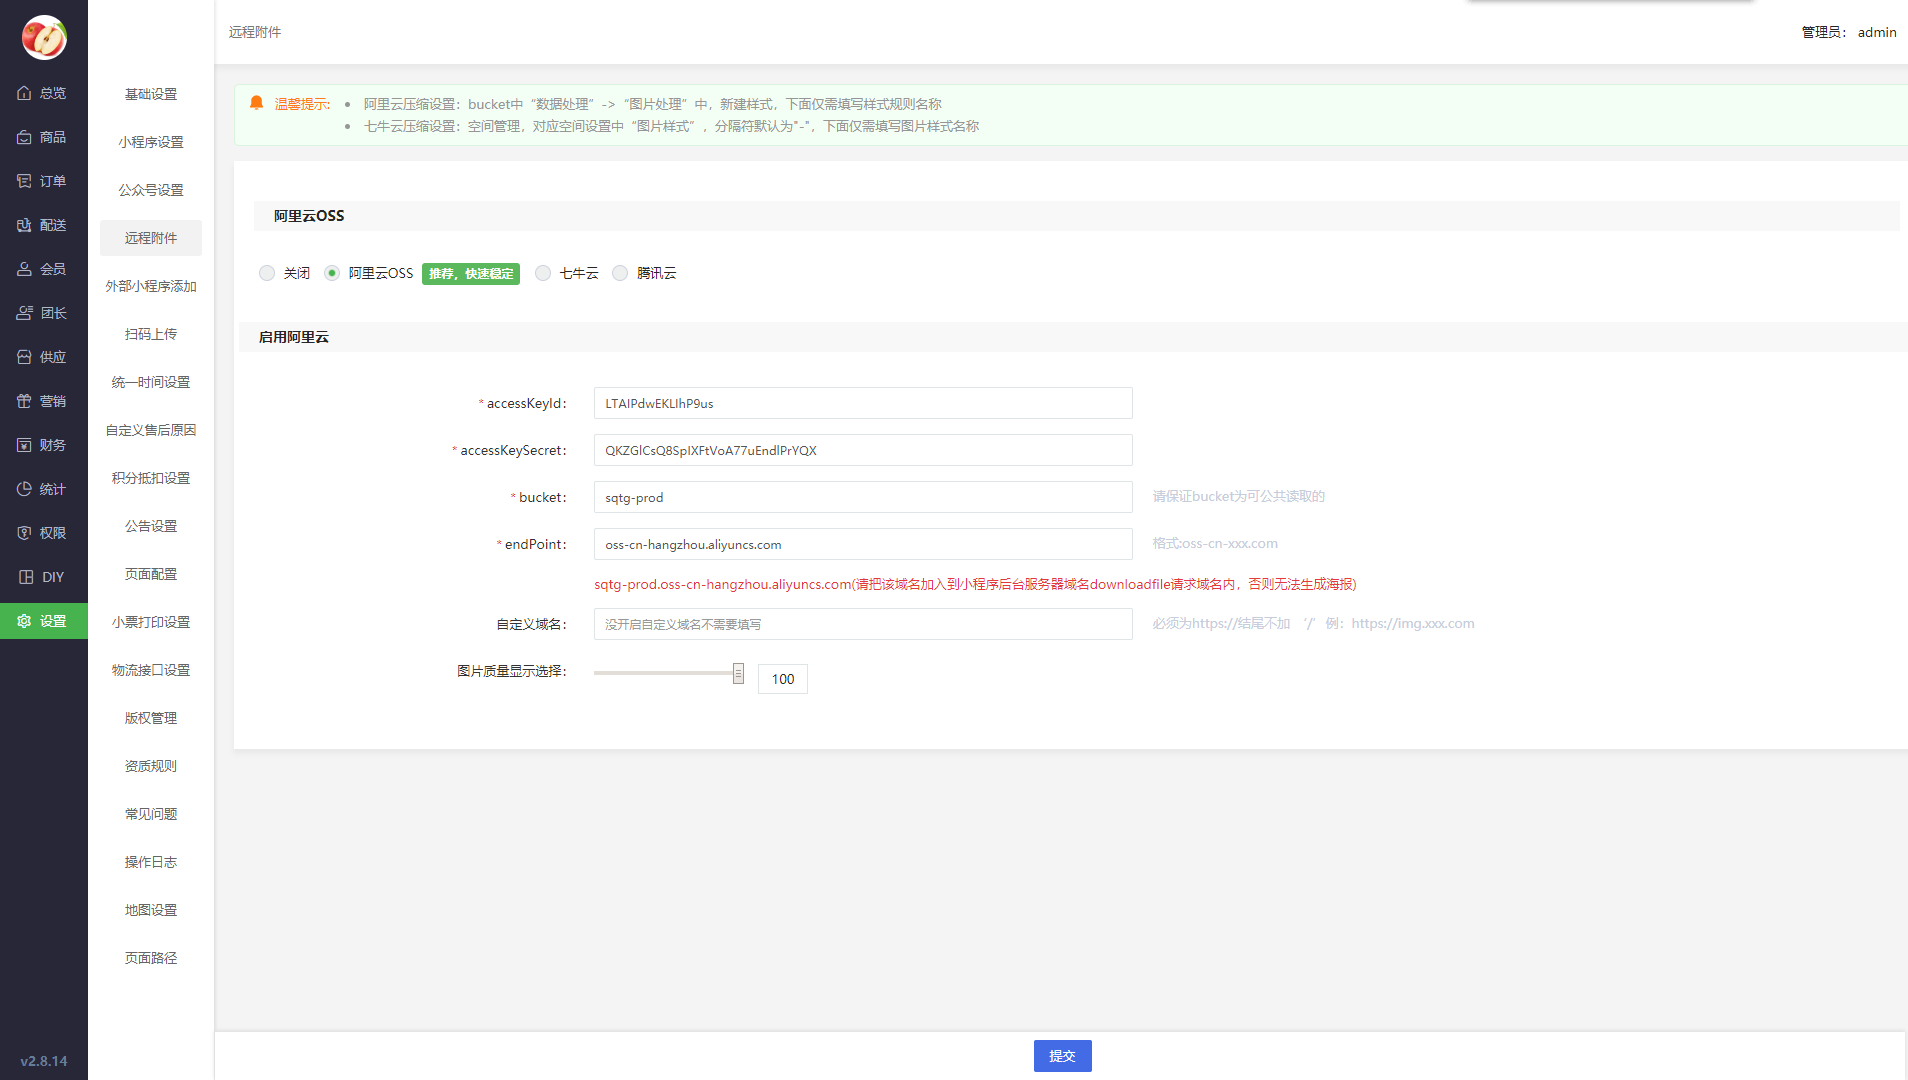Select the 腾讯云 radio option
This screenshot has height=1080, width=1908.
[x=620, y=273]
